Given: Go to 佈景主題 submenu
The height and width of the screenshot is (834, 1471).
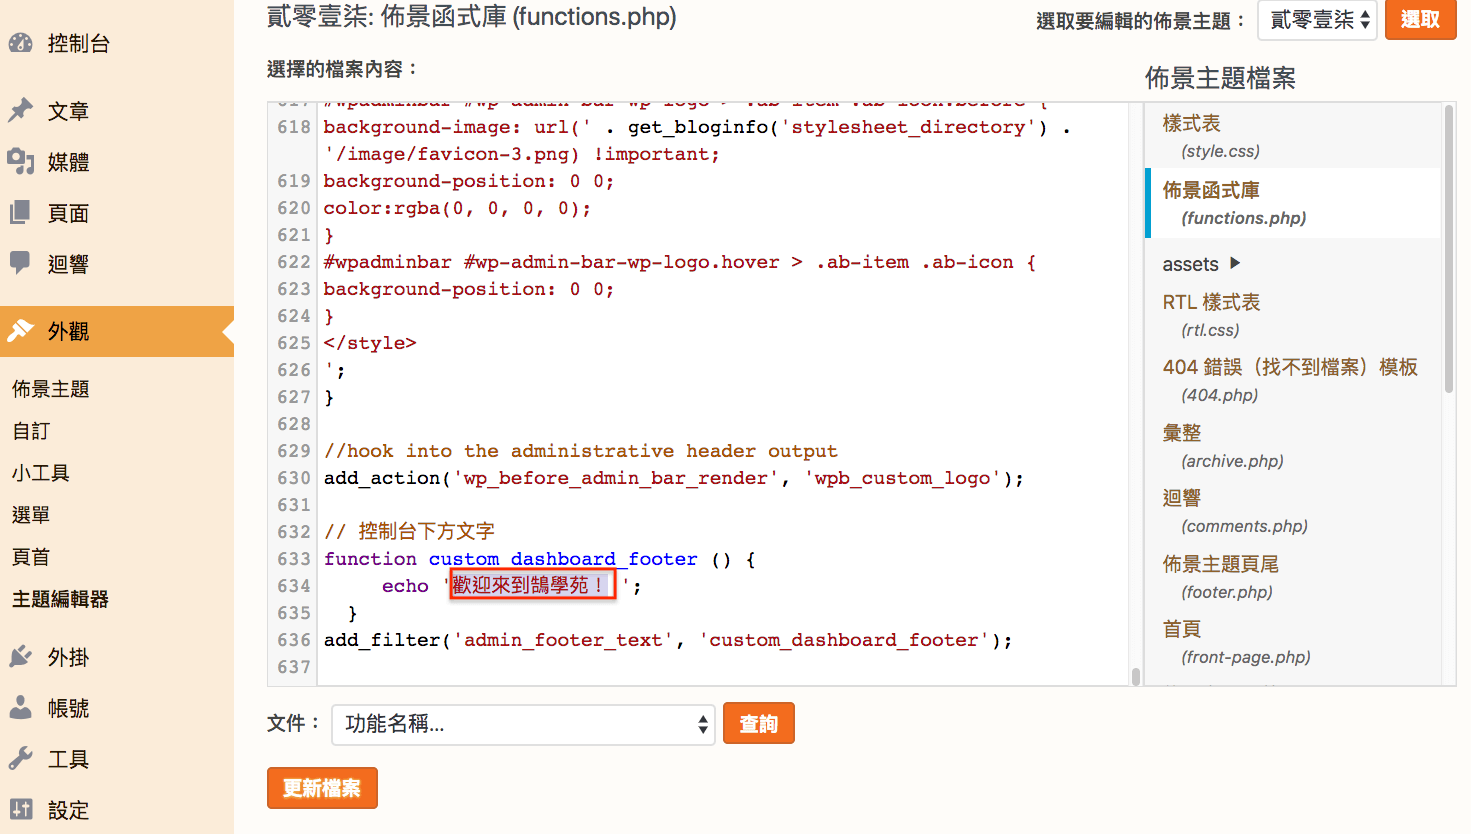Looking at the screenshot, I should point(51,389).
